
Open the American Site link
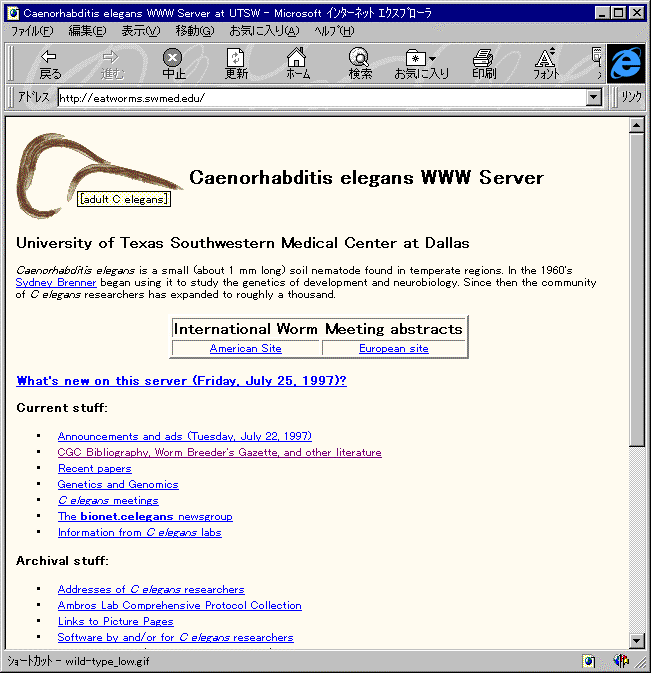[245, 349]
